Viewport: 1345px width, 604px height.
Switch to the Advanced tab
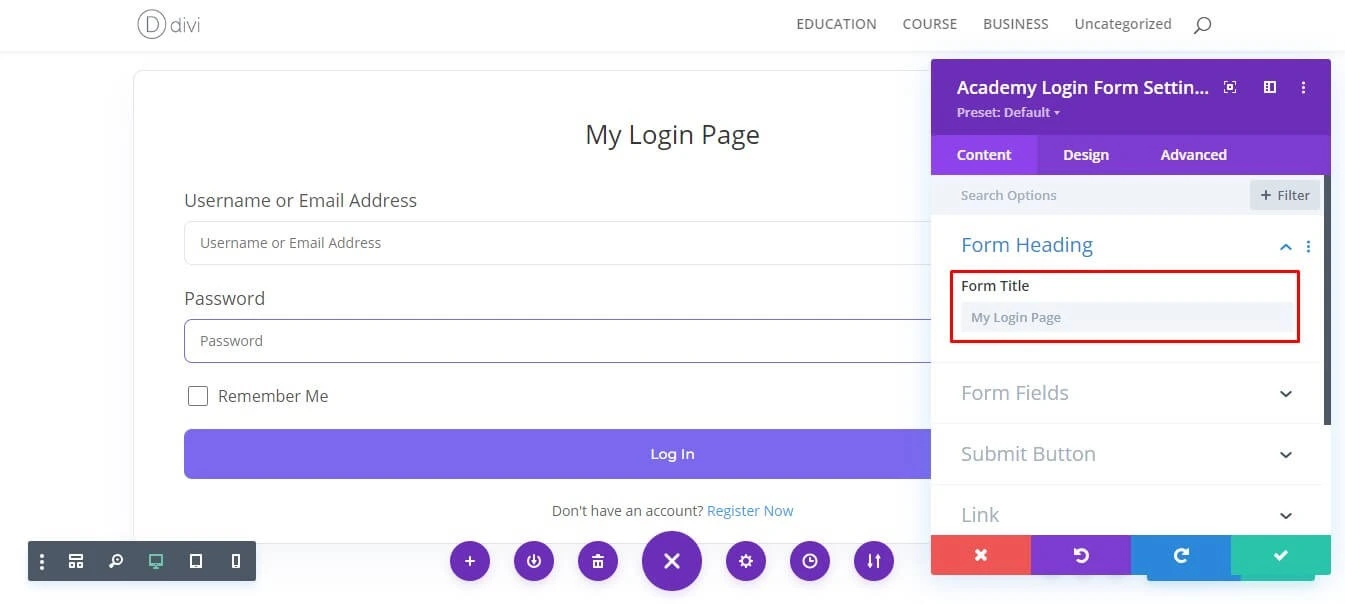(1193, 155)
